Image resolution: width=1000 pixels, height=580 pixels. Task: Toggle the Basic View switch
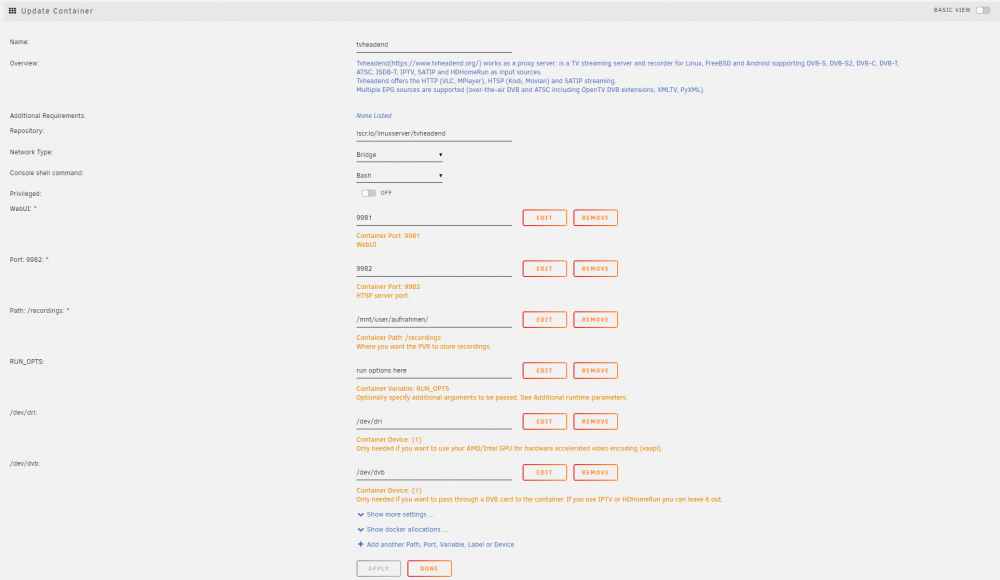tap(983, 10)
